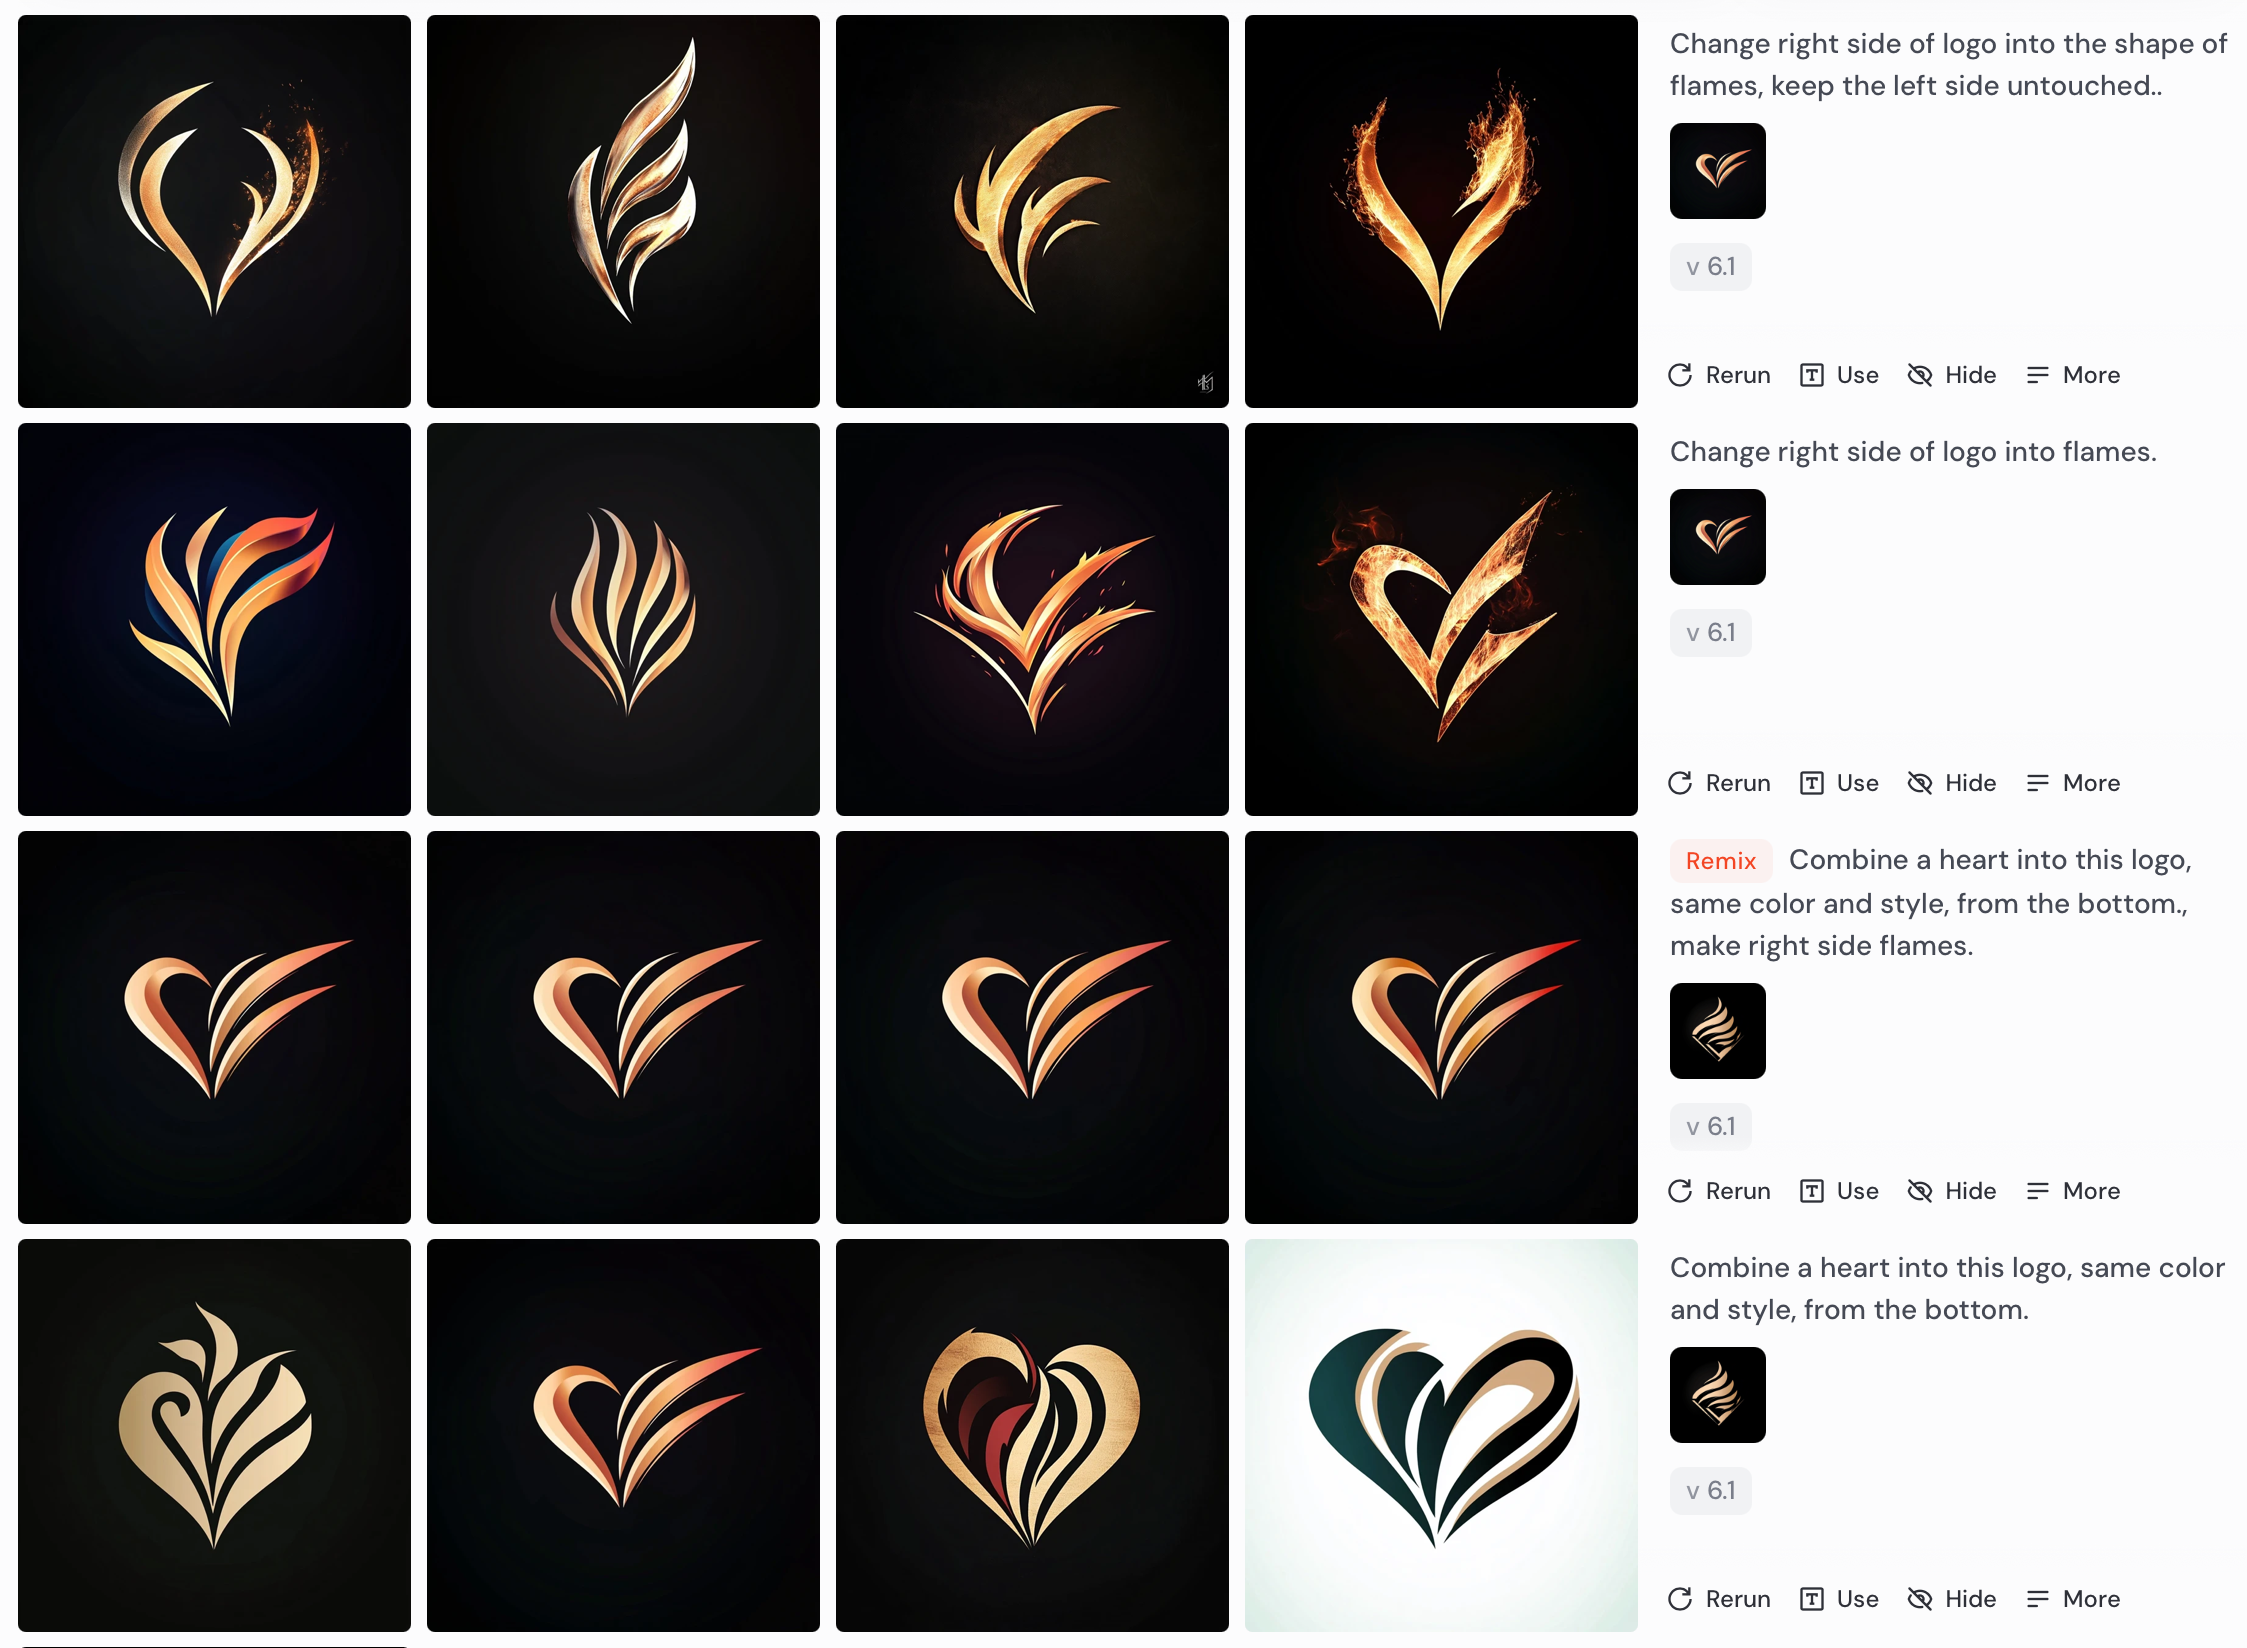Click the small icon at corner of third top-row image
Viewport: 2247px width, 1648px height.
pyautogui.click(x=1206, y=383)
